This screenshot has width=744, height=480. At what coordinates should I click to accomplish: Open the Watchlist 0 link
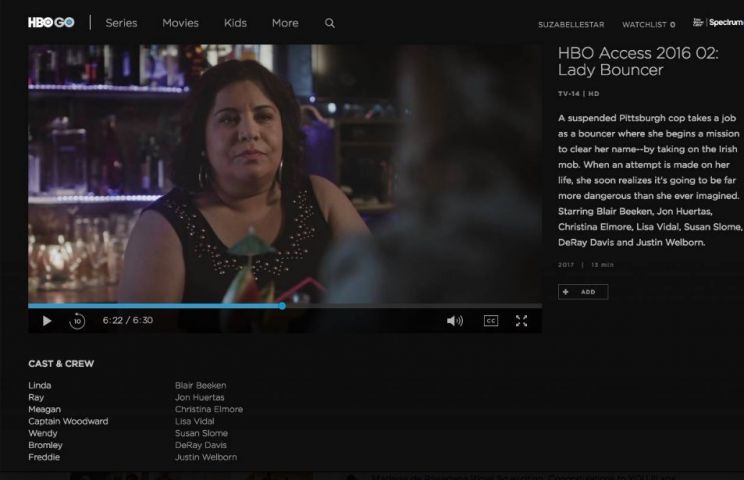click(649, 25)
